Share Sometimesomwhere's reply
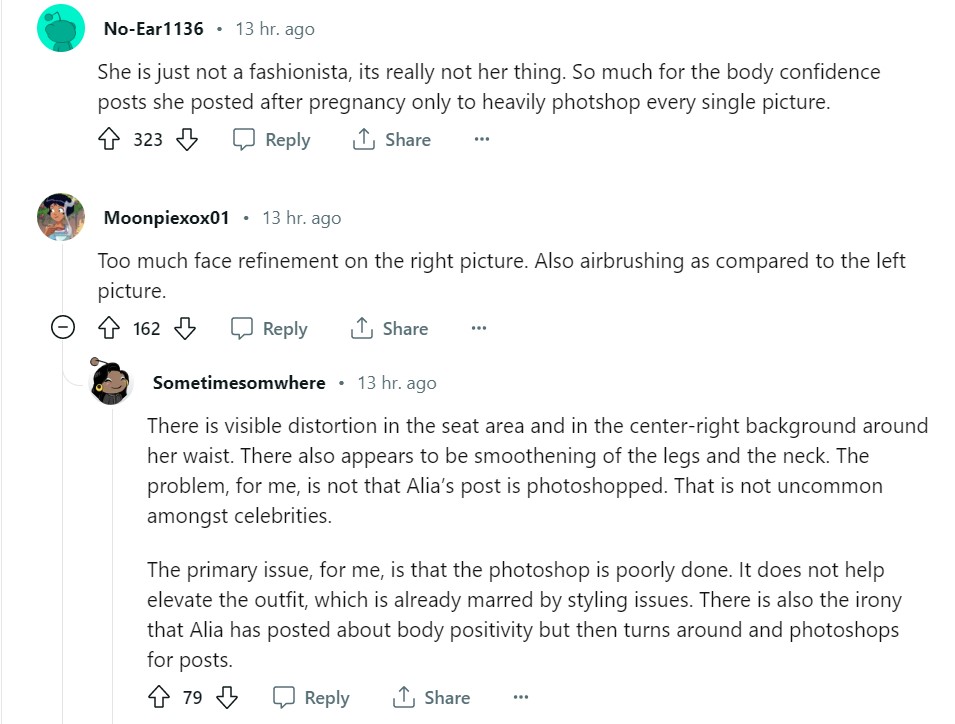The width and height of the screenshot is (955, 724). [x=432, y=697]
